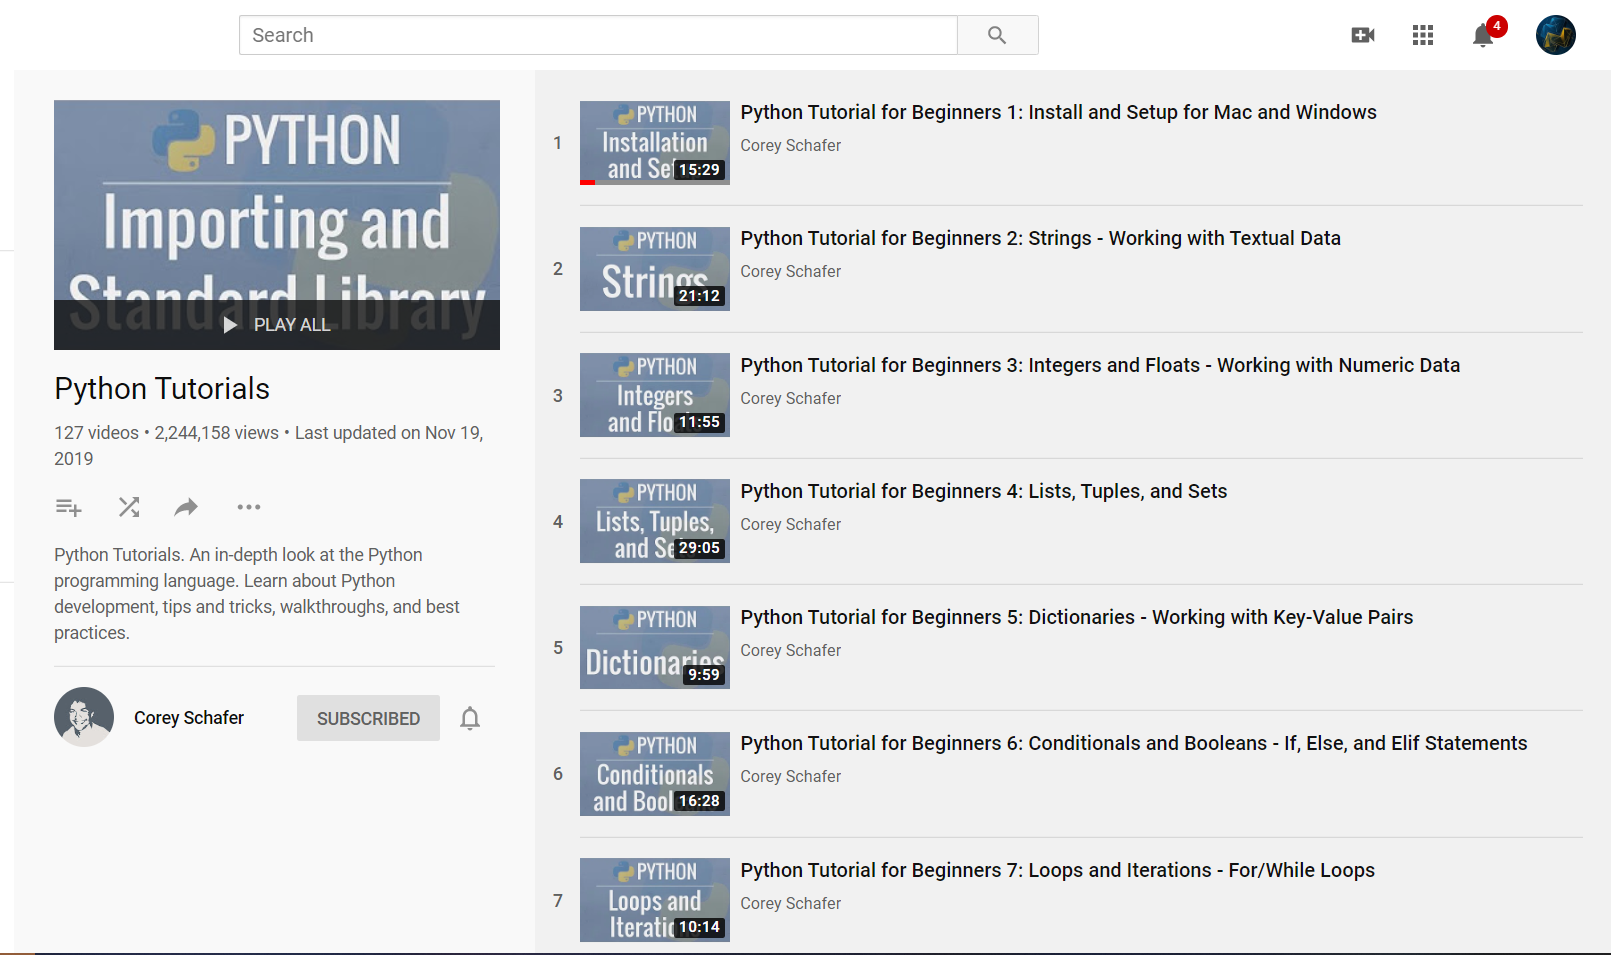Toggle the Subscribed button for Corey Schafer
This screenshot has height=955, width=1611.
(x=368, y=718)
